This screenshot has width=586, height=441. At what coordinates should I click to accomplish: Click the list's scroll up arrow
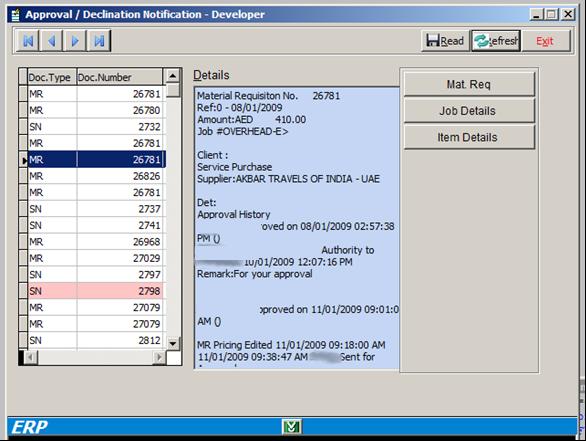coord(172,76)
